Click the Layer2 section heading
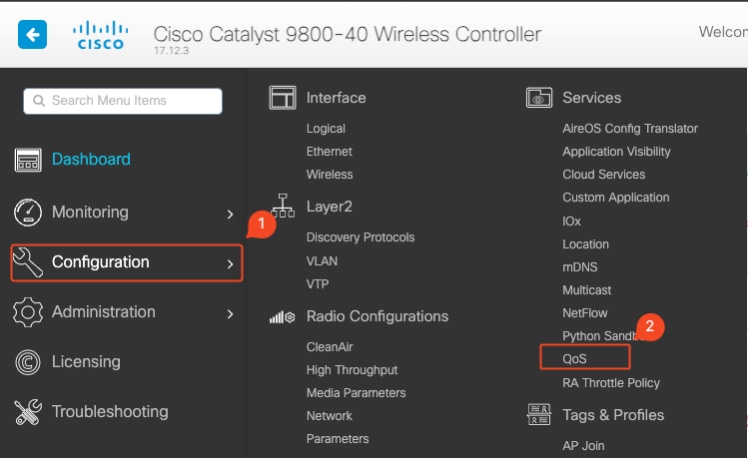 click(x=329, y=207)
